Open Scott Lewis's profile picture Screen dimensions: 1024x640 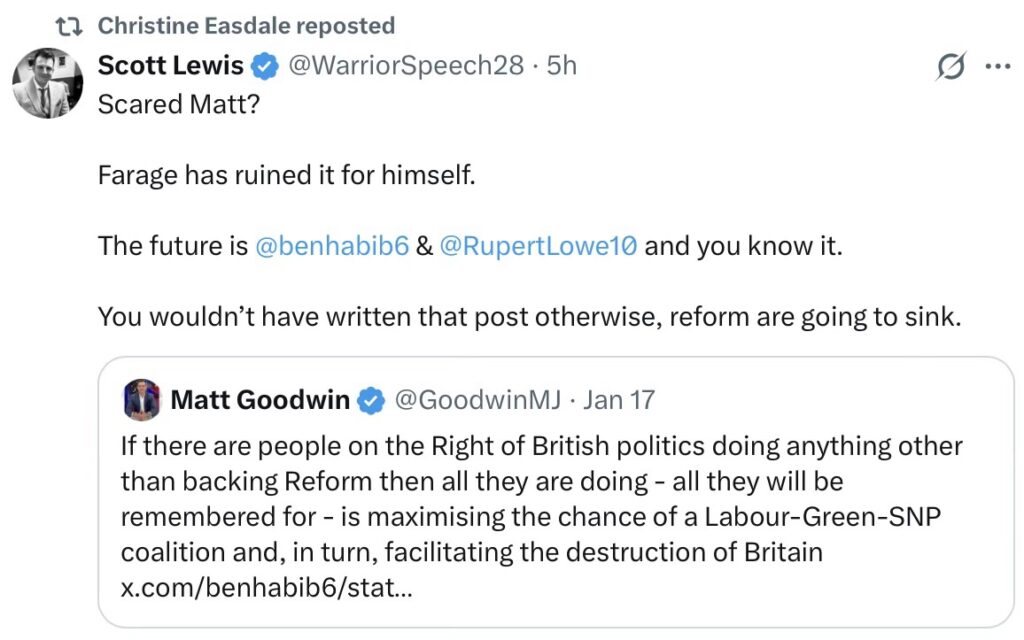click(x=48, y=83)
